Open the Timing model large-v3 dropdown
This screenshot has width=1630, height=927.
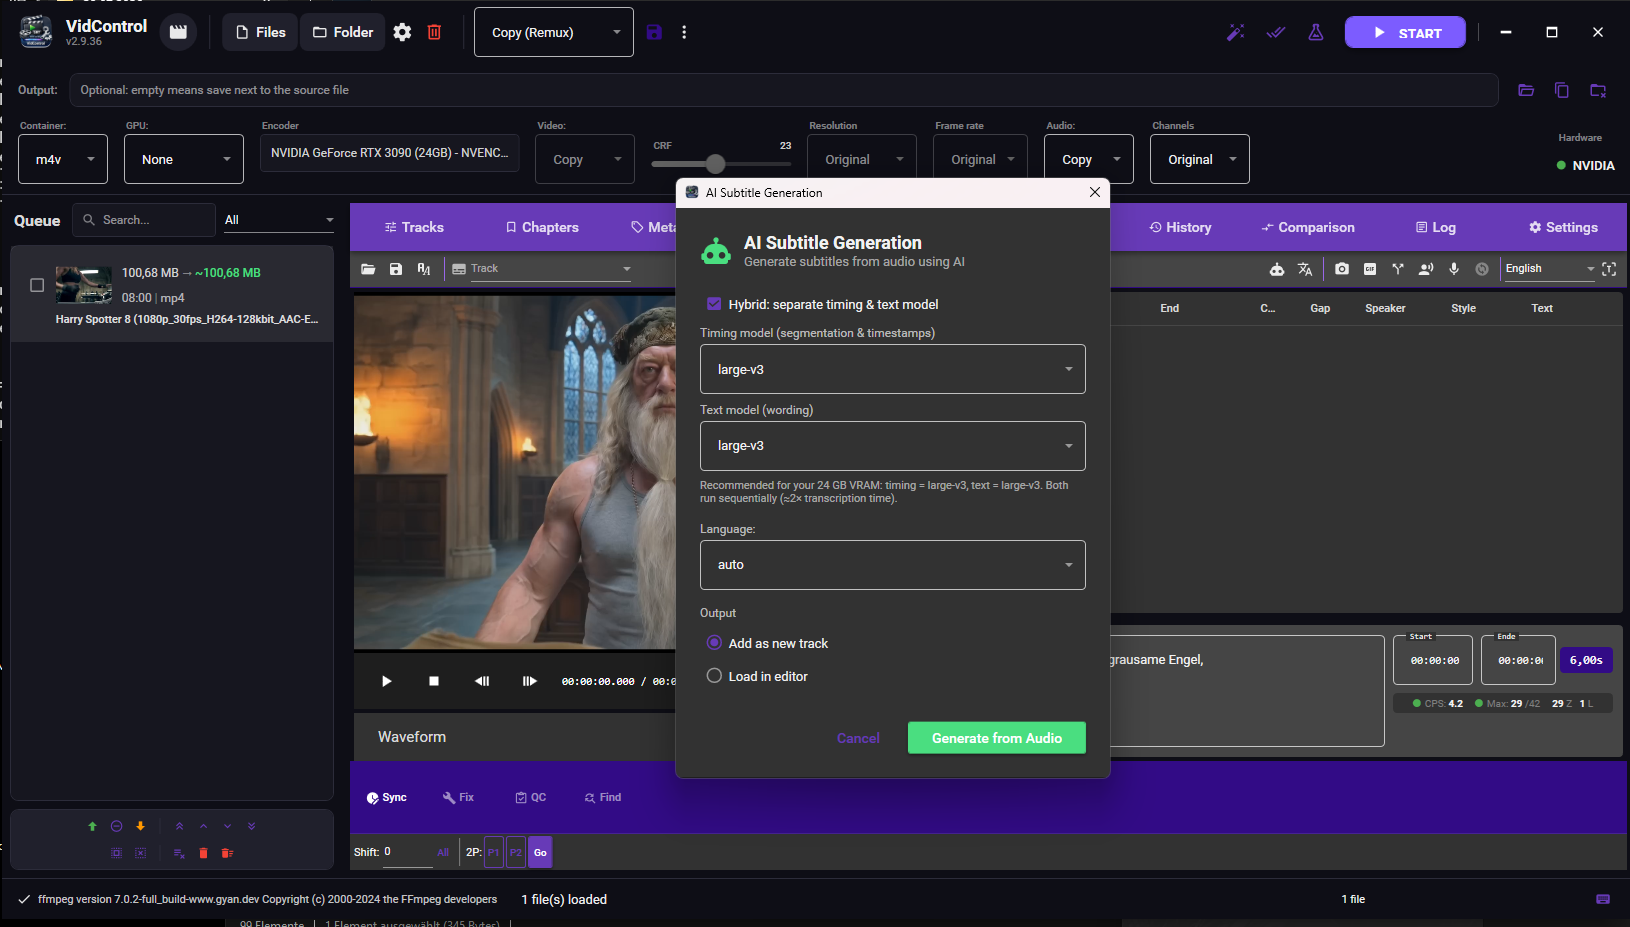click(893, 369)
